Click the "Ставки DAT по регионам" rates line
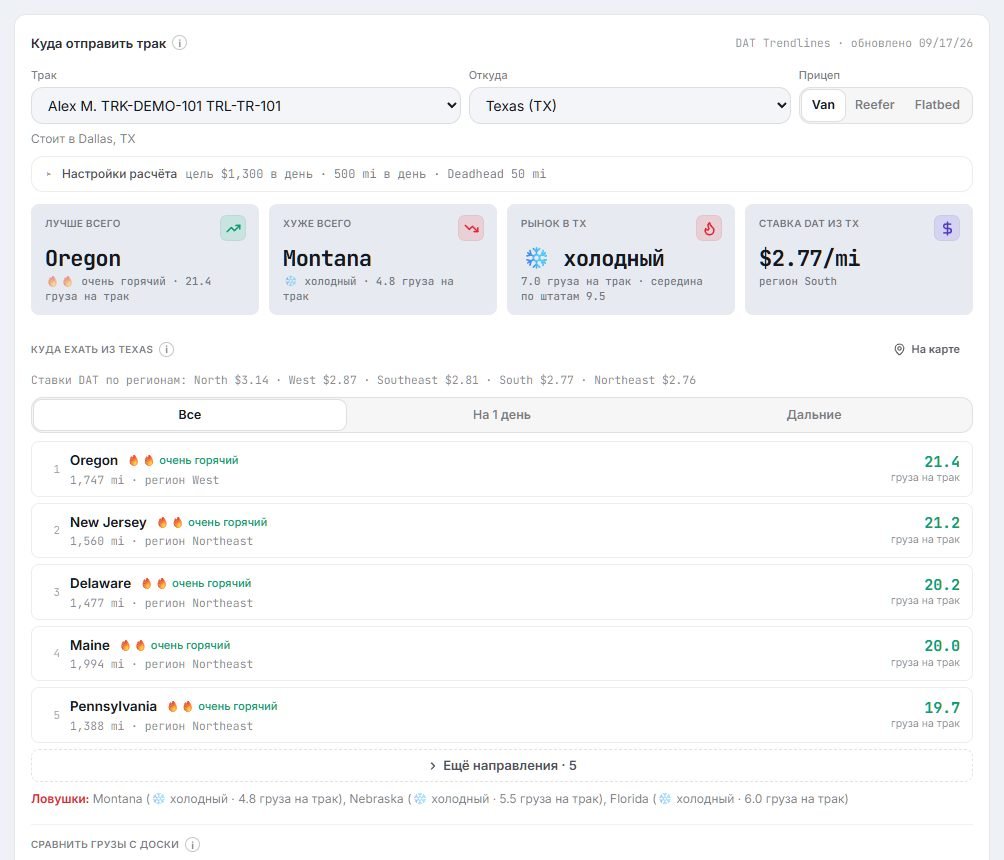 click(364, 380)
